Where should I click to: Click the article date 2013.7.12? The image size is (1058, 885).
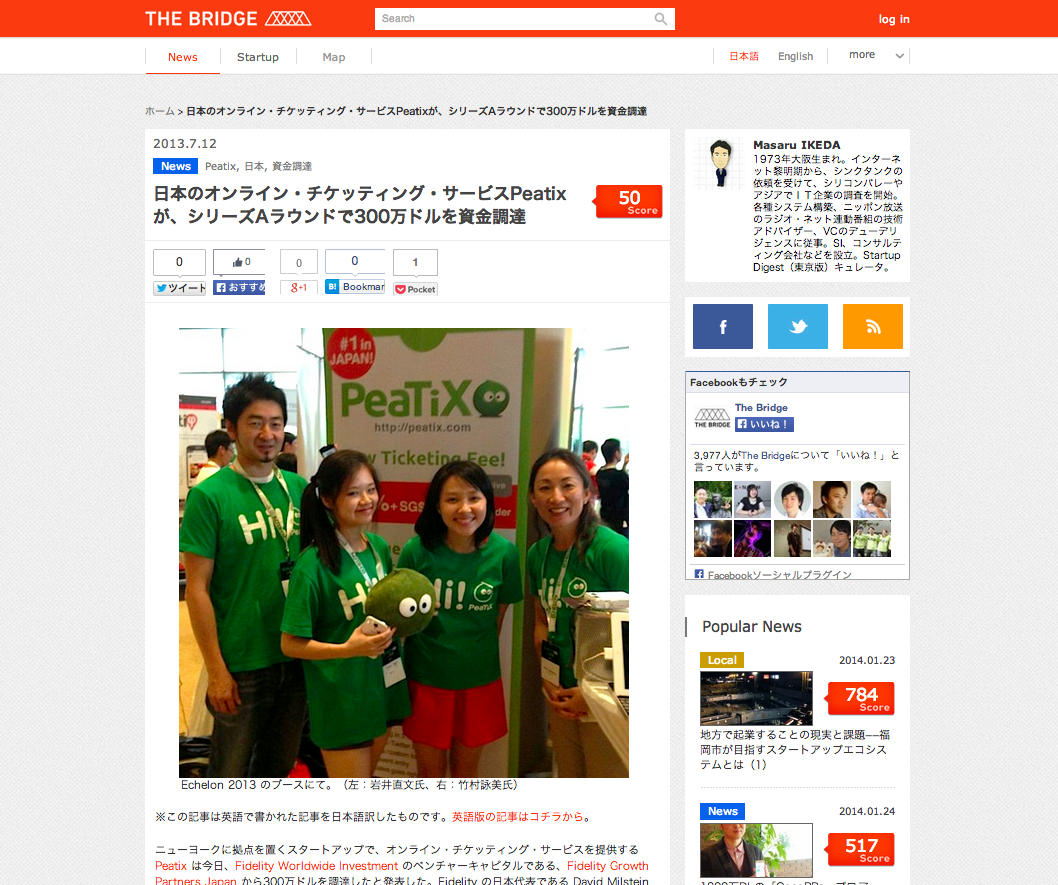tap(185, 144)
